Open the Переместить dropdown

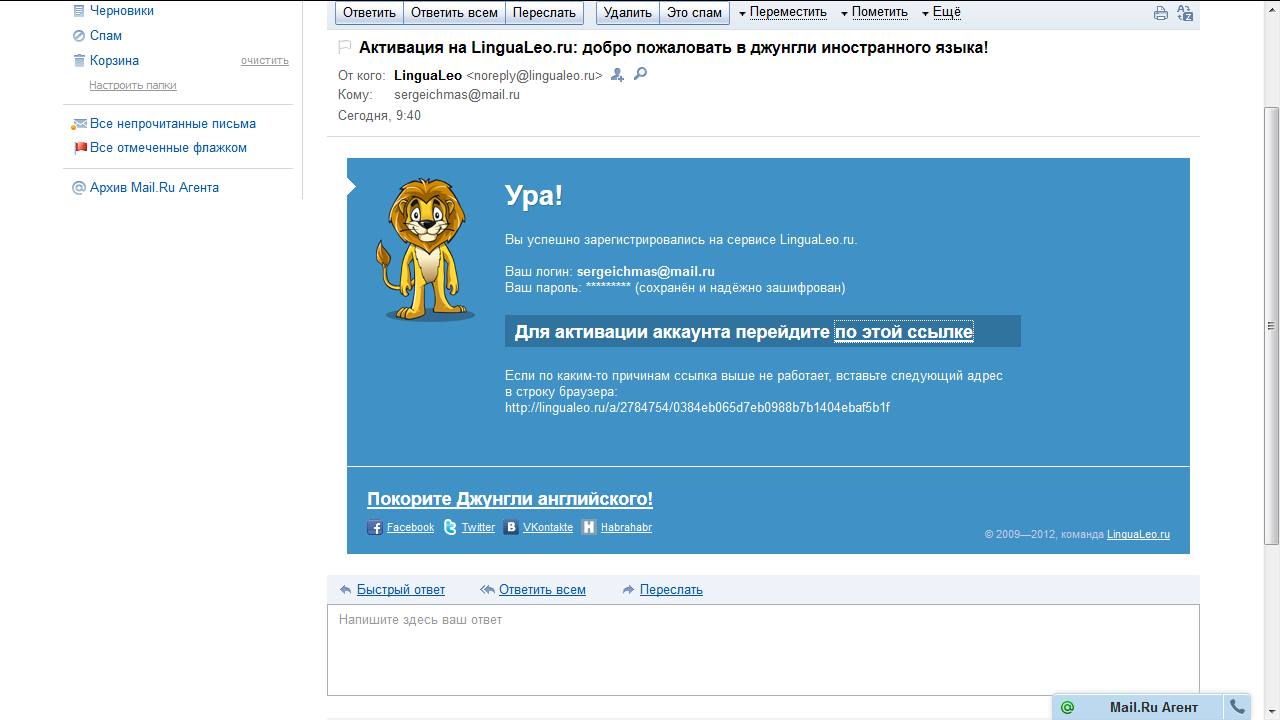tap(783, 12)
